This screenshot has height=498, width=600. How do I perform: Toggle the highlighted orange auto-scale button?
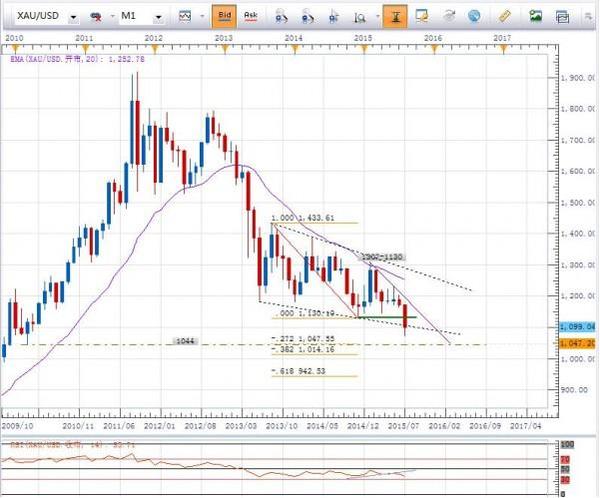point(397,17)
